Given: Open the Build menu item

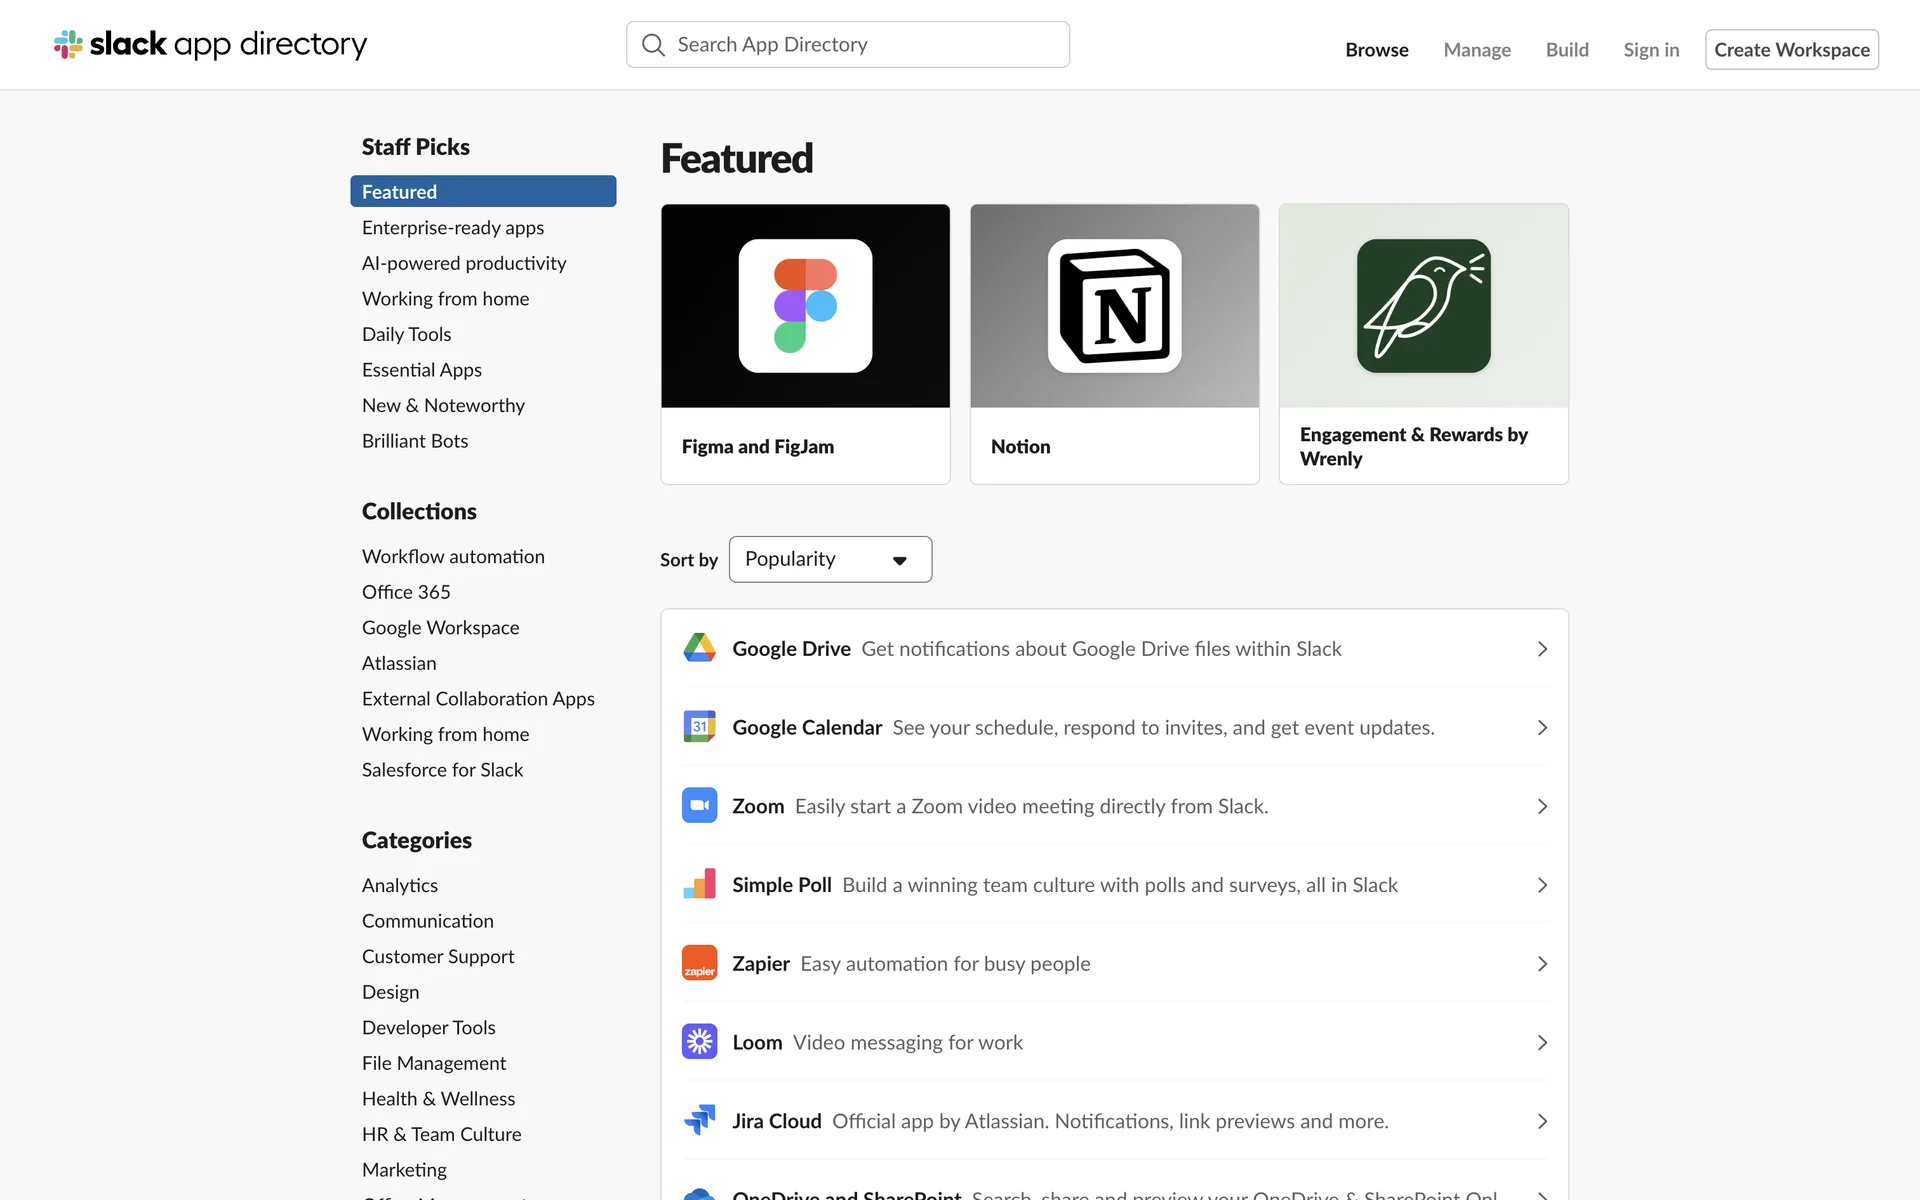Looking at the screenshot, I should [1566, 50].
